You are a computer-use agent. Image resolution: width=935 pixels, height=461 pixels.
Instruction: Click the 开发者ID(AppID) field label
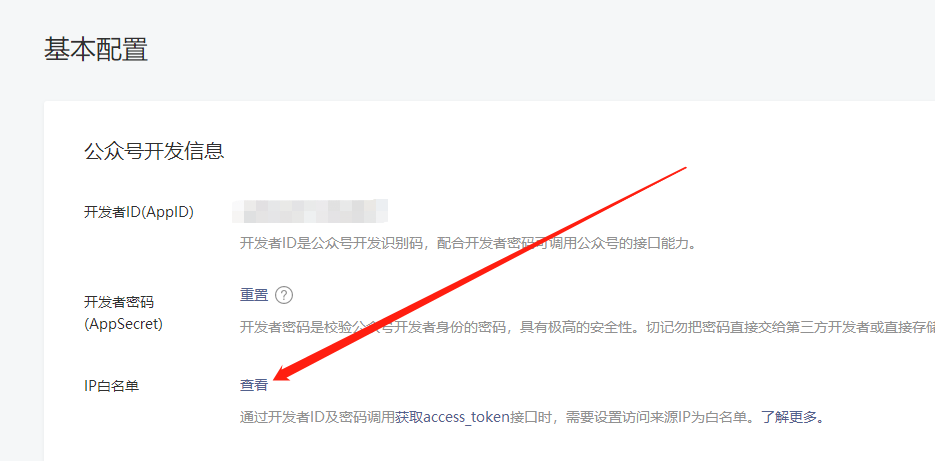pyautogui.click(x=139, y=212)
